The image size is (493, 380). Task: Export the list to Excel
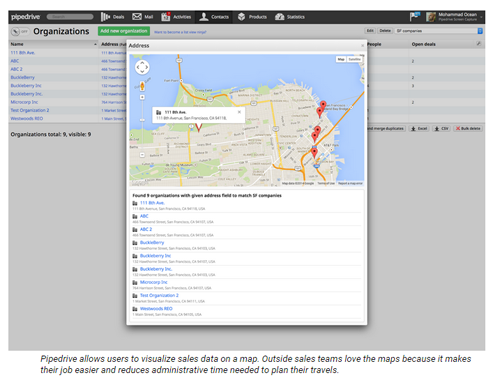tap(419, 129)
